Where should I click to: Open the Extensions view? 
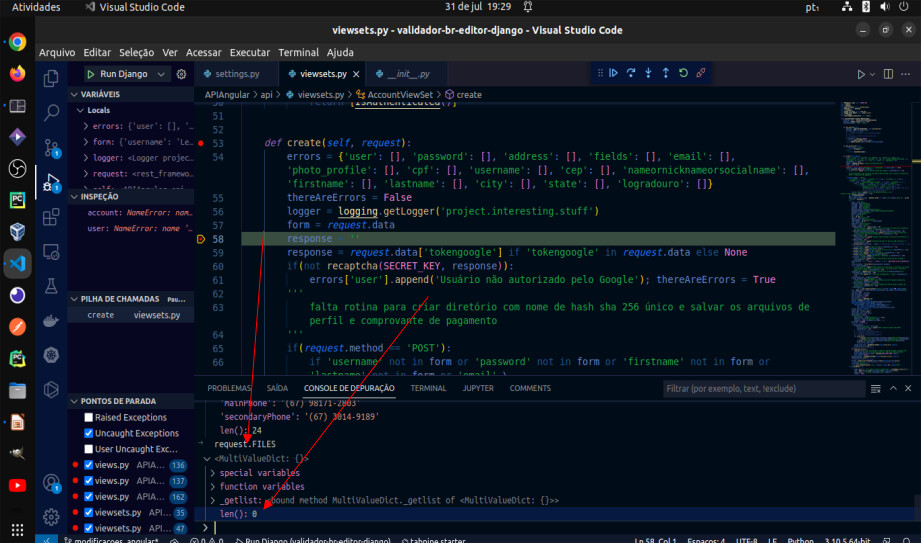coord(51,217)
